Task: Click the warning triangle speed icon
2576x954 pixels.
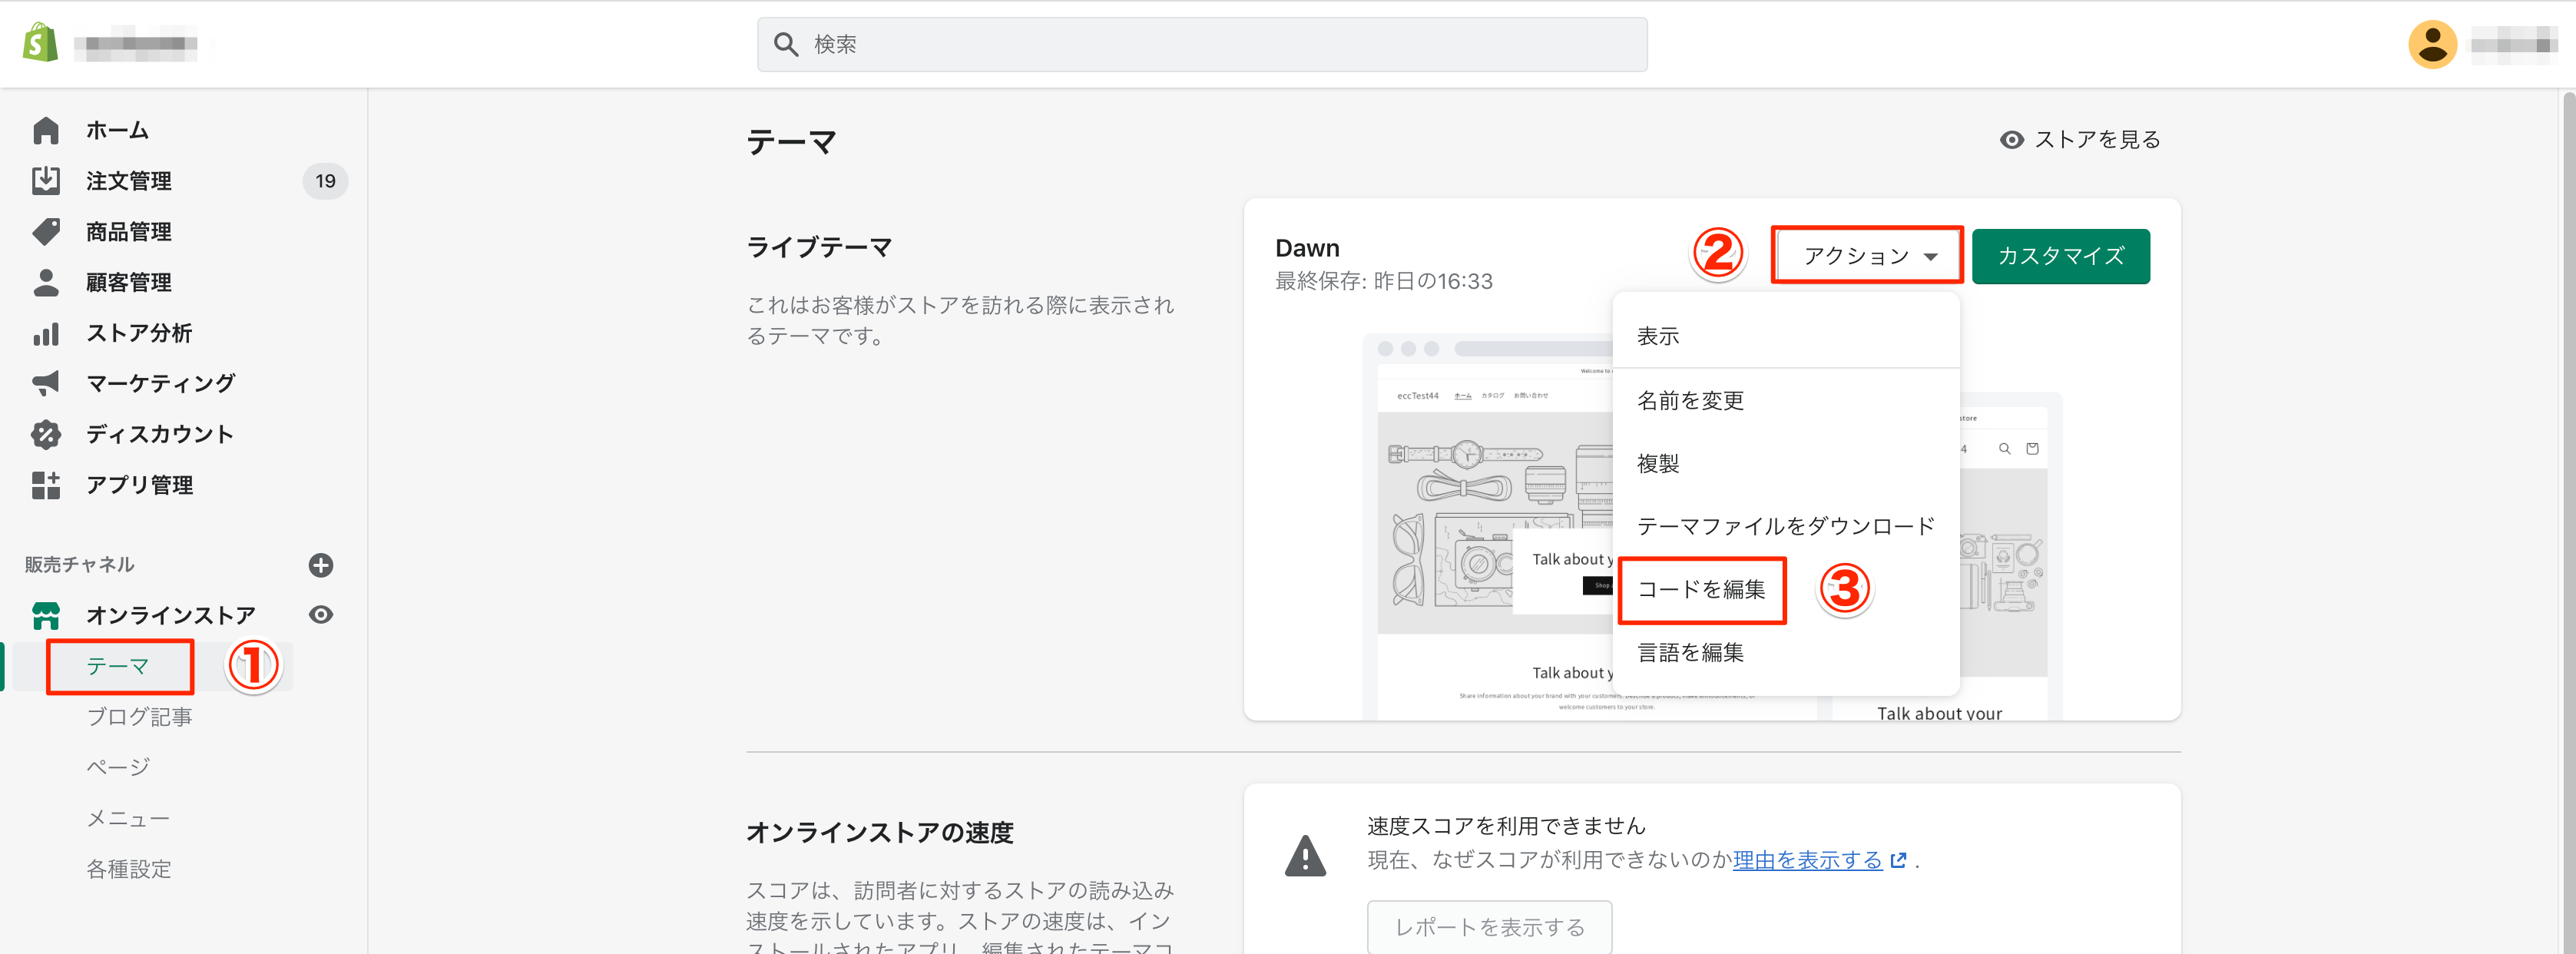Action: click(1305, 856)
